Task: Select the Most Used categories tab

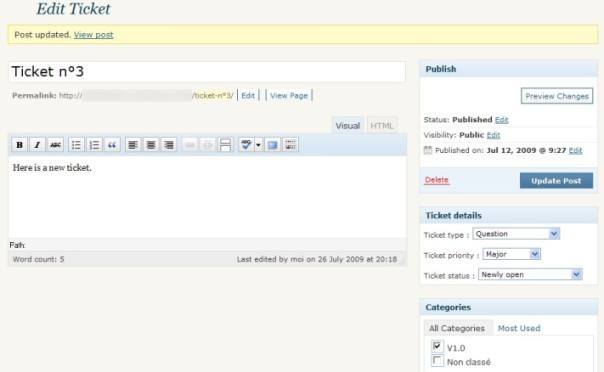Action: [519, 328]
